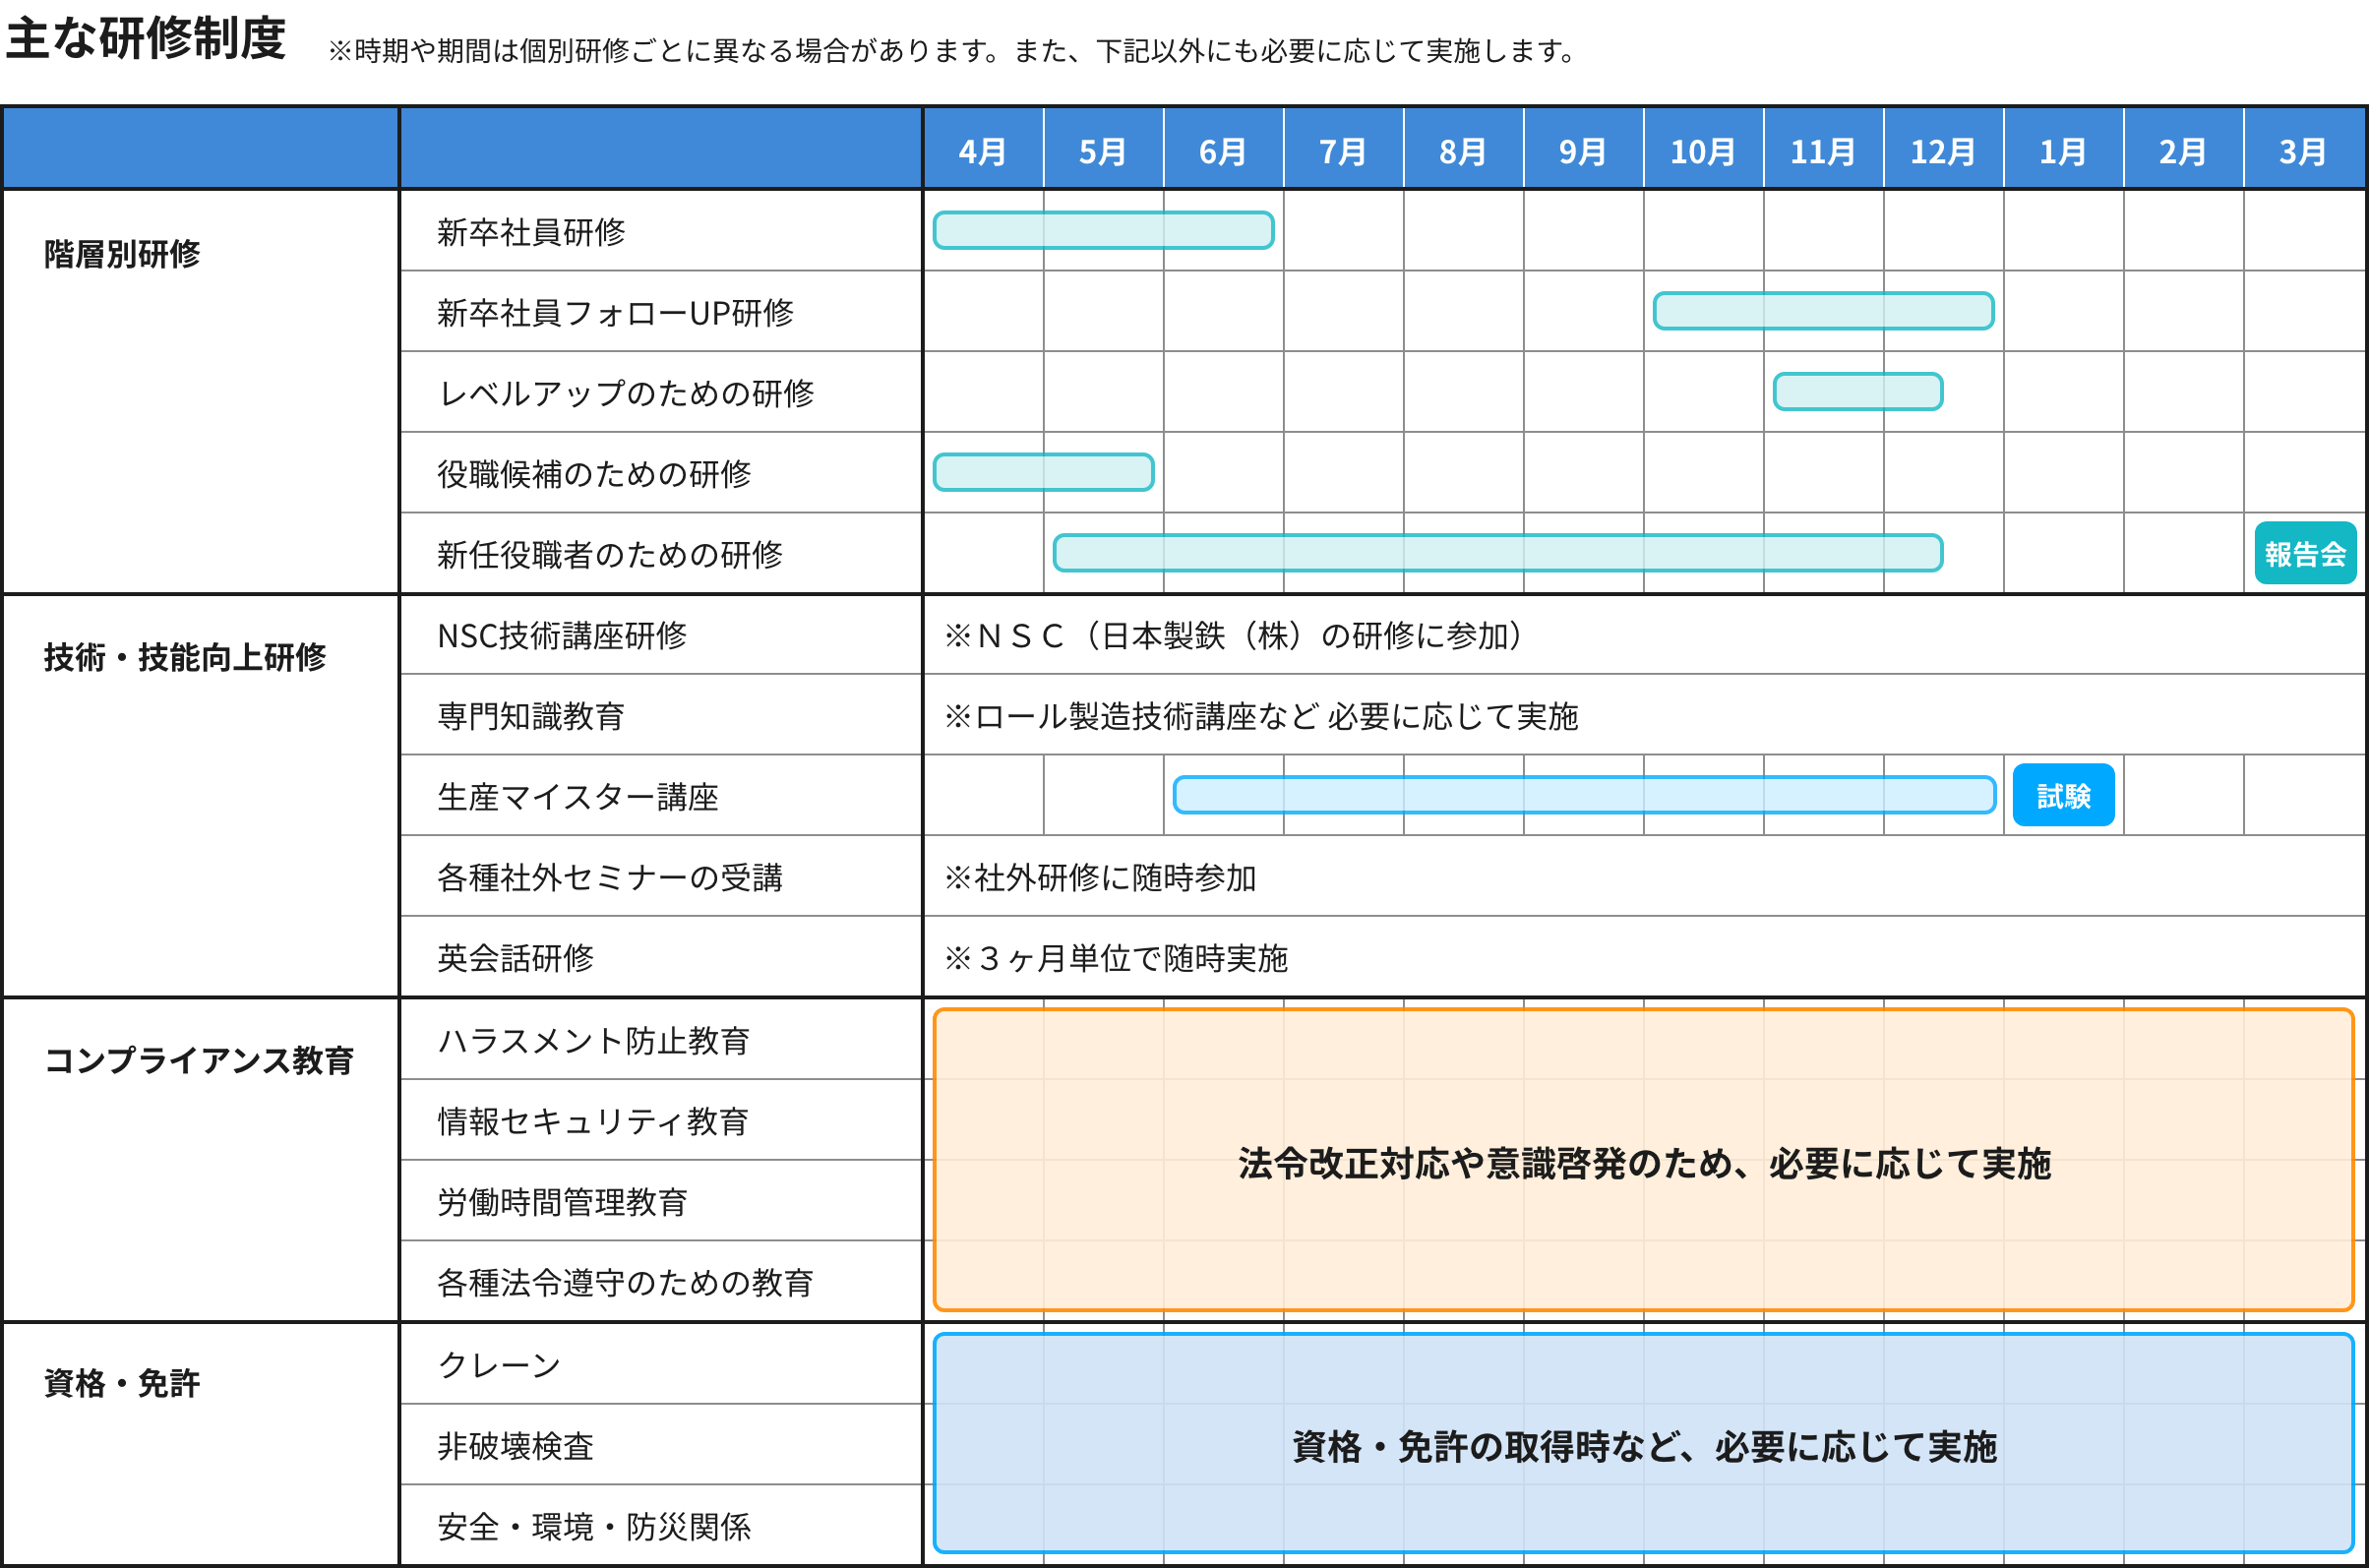Click the 労働時間管理教育 row label

click(562, 1201)
